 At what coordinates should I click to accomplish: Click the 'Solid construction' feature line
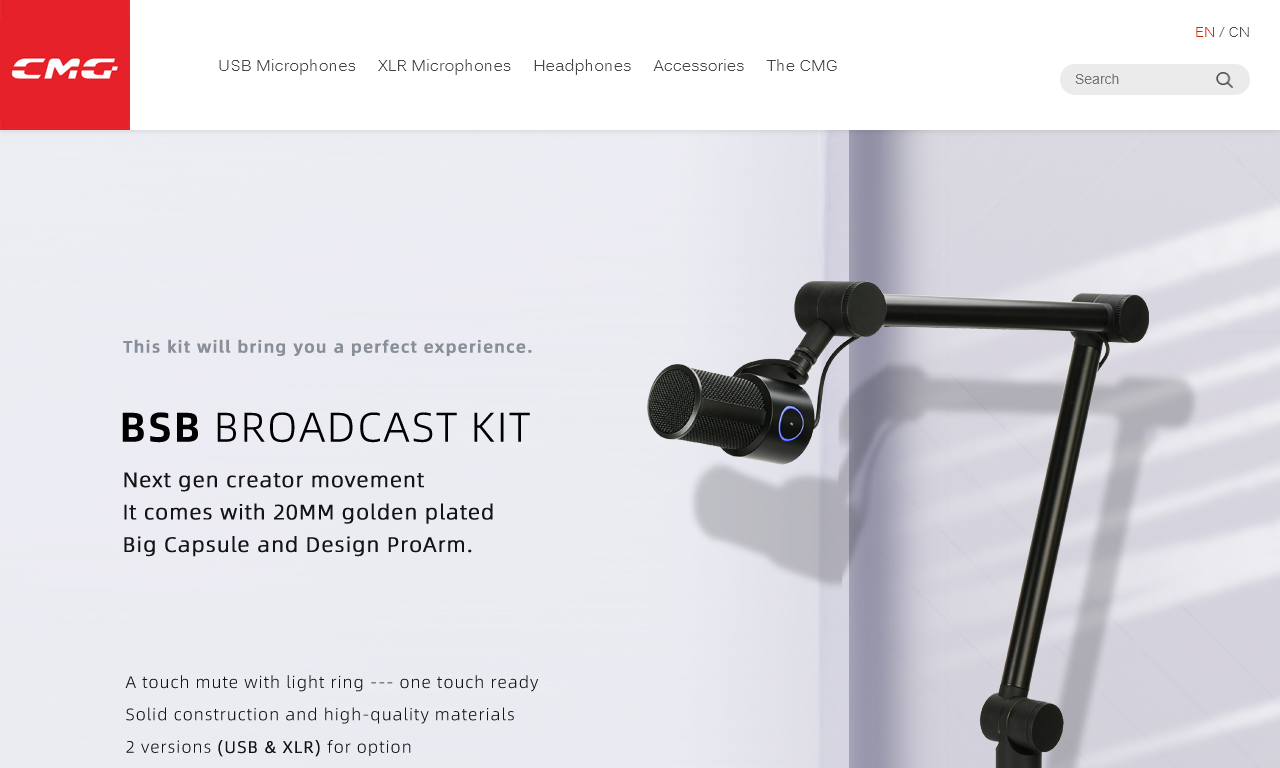320,714
